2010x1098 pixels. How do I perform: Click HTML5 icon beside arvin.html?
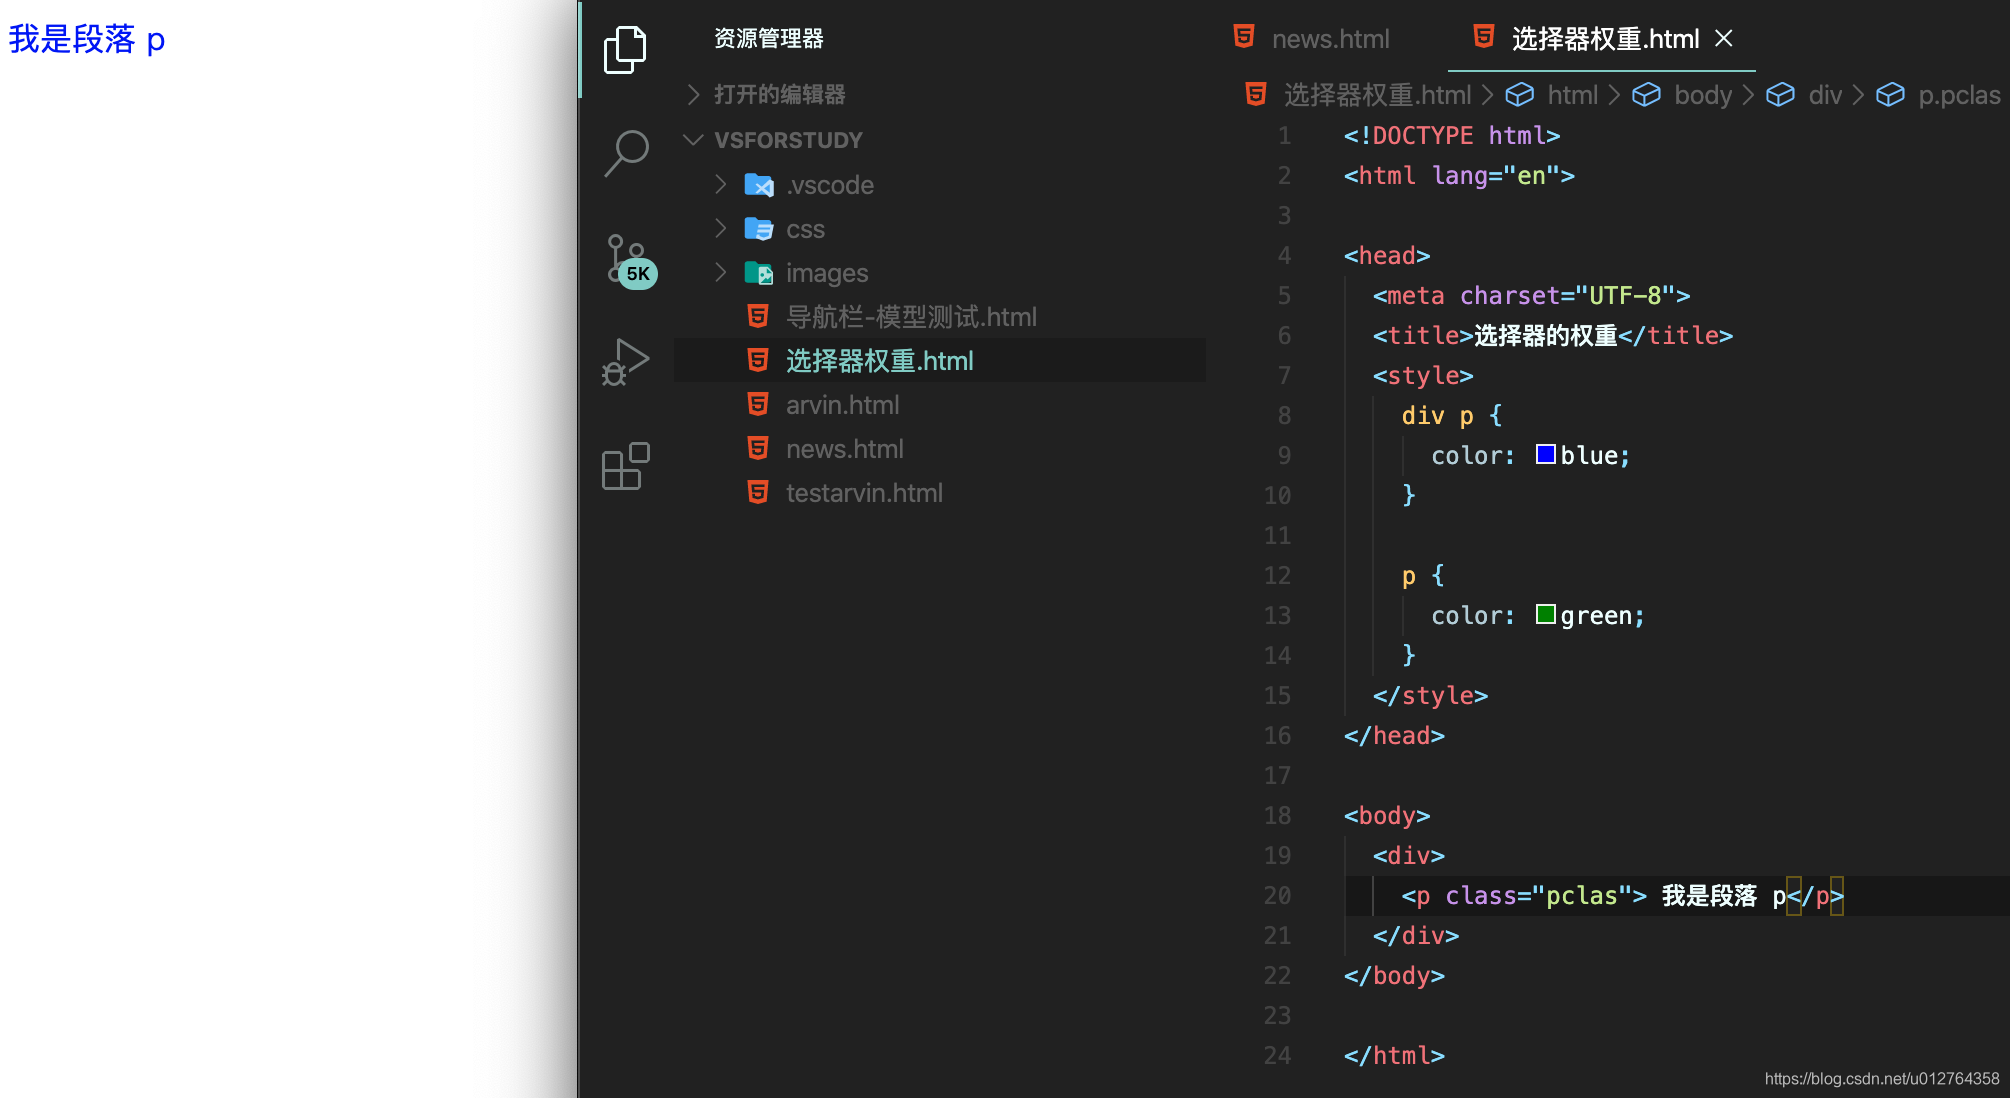click(758, 404)
